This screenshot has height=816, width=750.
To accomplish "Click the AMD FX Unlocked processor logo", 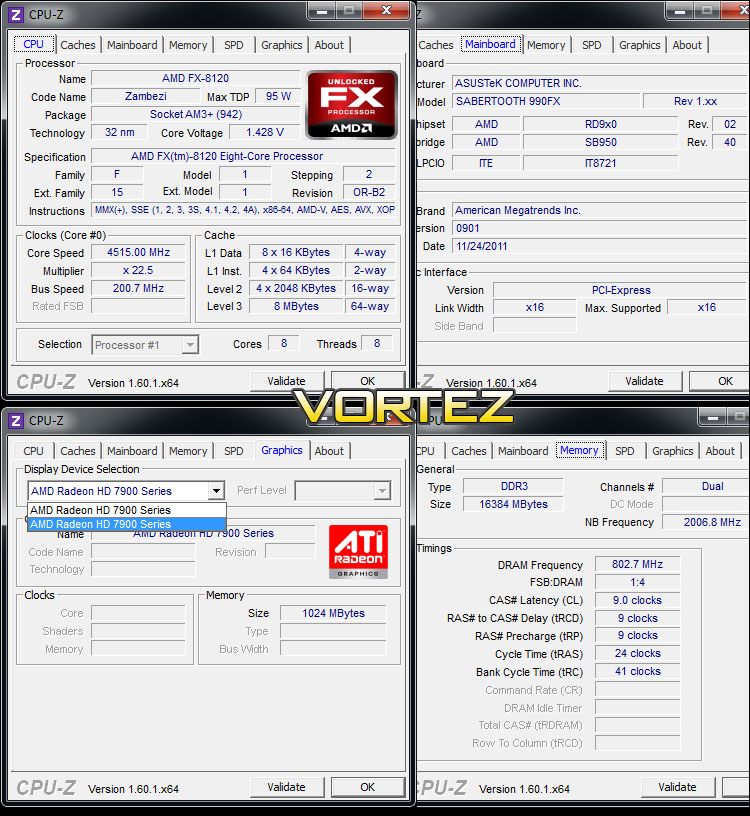I will click(352, 105).
